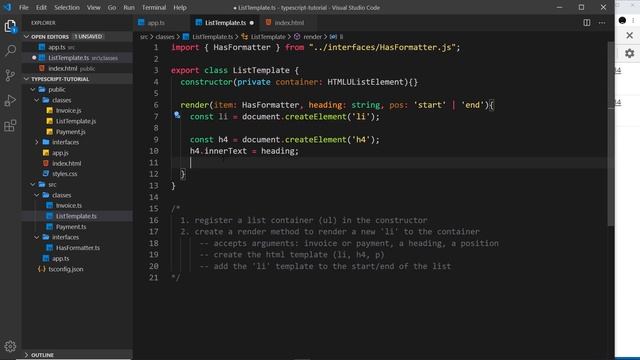Viewport: 640px width, 360px height.
Task: Open the File menu
Action: coord(24,7)
